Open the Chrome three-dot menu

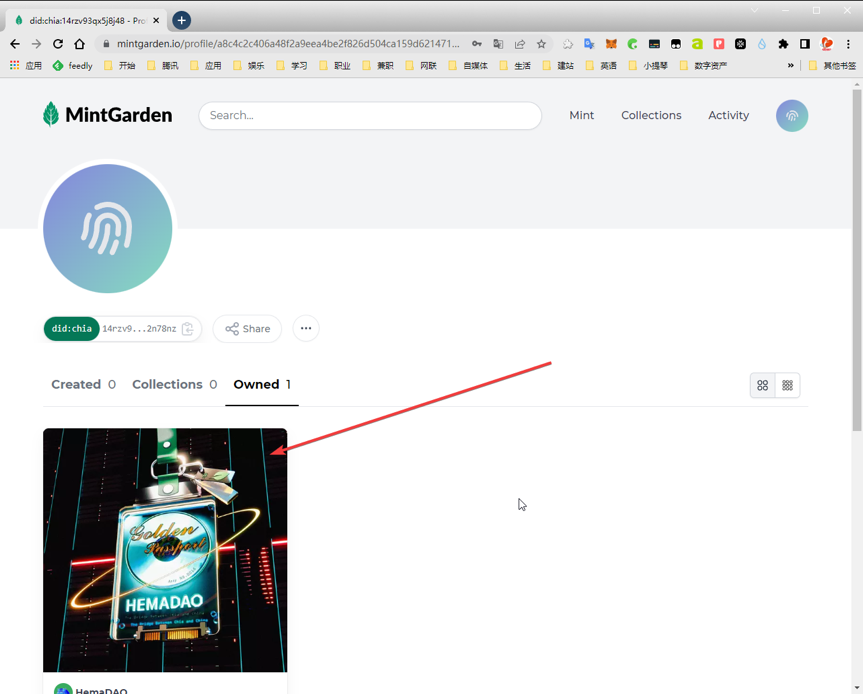(x=848, y=44)
